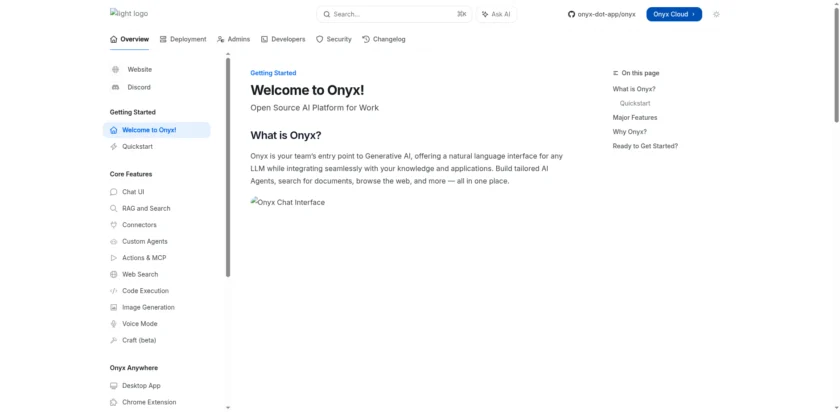Click the light logo image in header
Viewport: 840px width, 412px height.
[129, 13]
